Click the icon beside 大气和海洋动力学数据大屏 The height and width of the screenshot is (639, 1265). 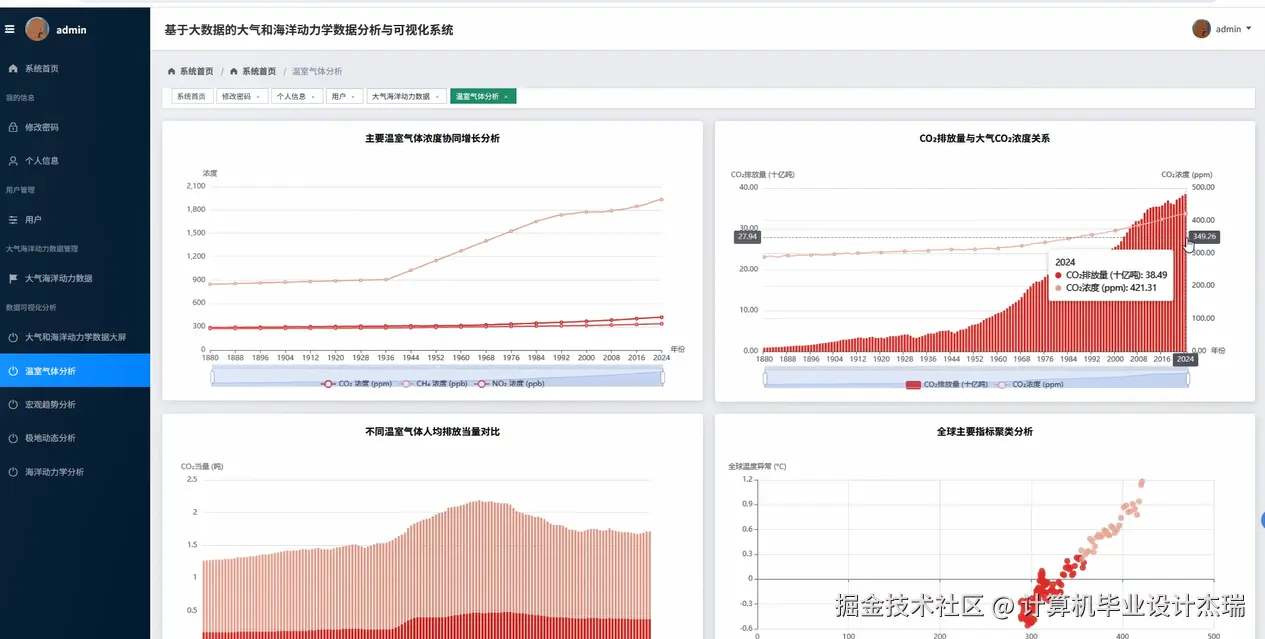(x=13, y=337)
